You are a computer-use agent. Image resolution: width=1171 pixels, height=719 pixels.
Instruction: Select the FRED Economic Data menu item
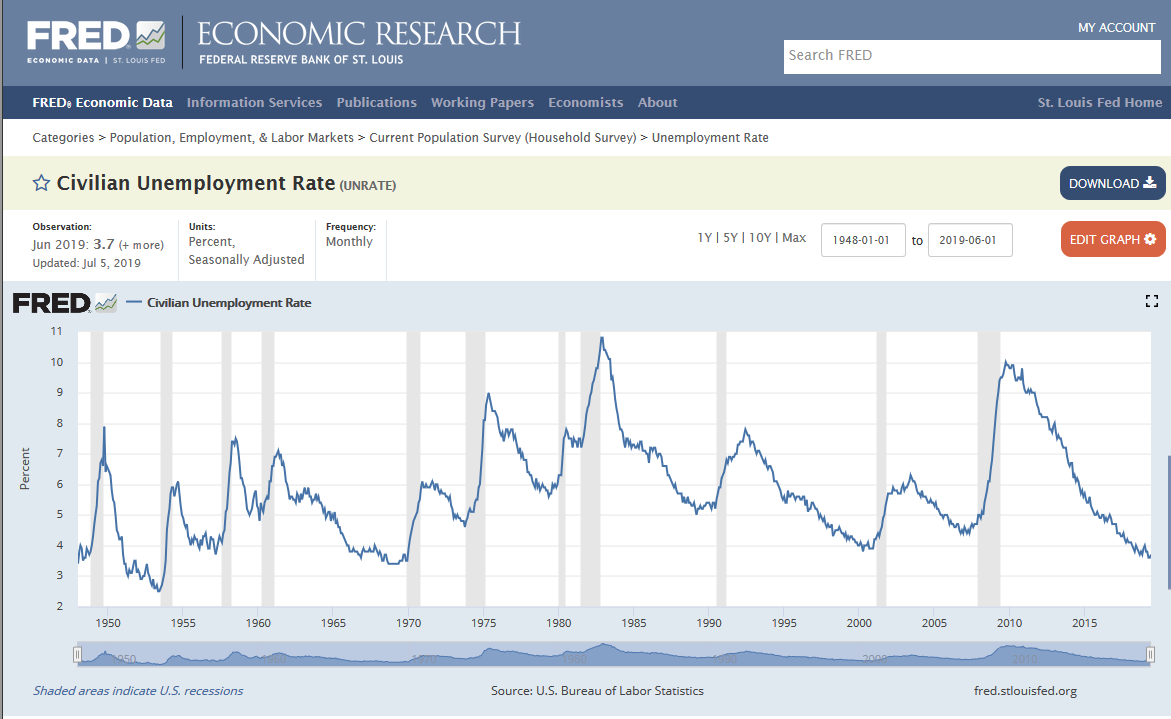[102, 102]
